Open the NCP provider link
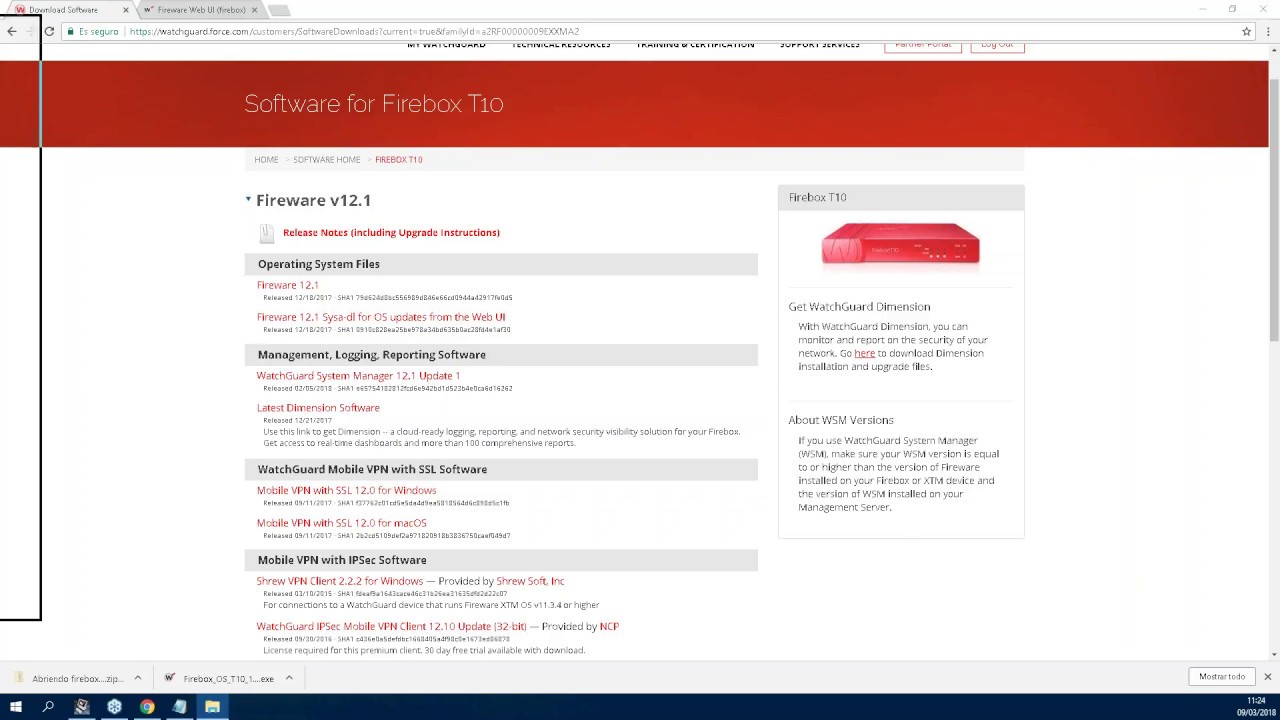This screenshot has height=720, width=1280. tap(609, 627)
